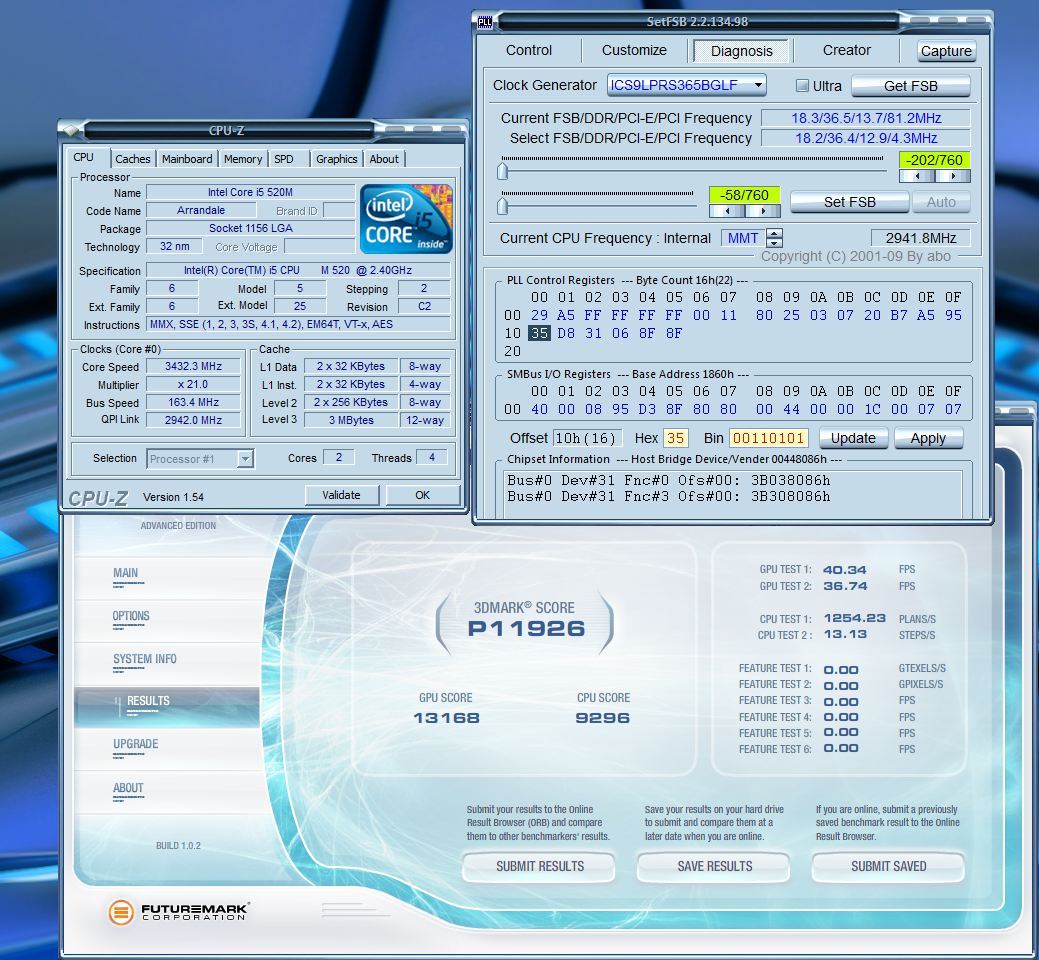The height and width of the screenshot is (960, 1039).
Task: Increase the -58/760 value with its right arrow
Action: pos(763,211)
